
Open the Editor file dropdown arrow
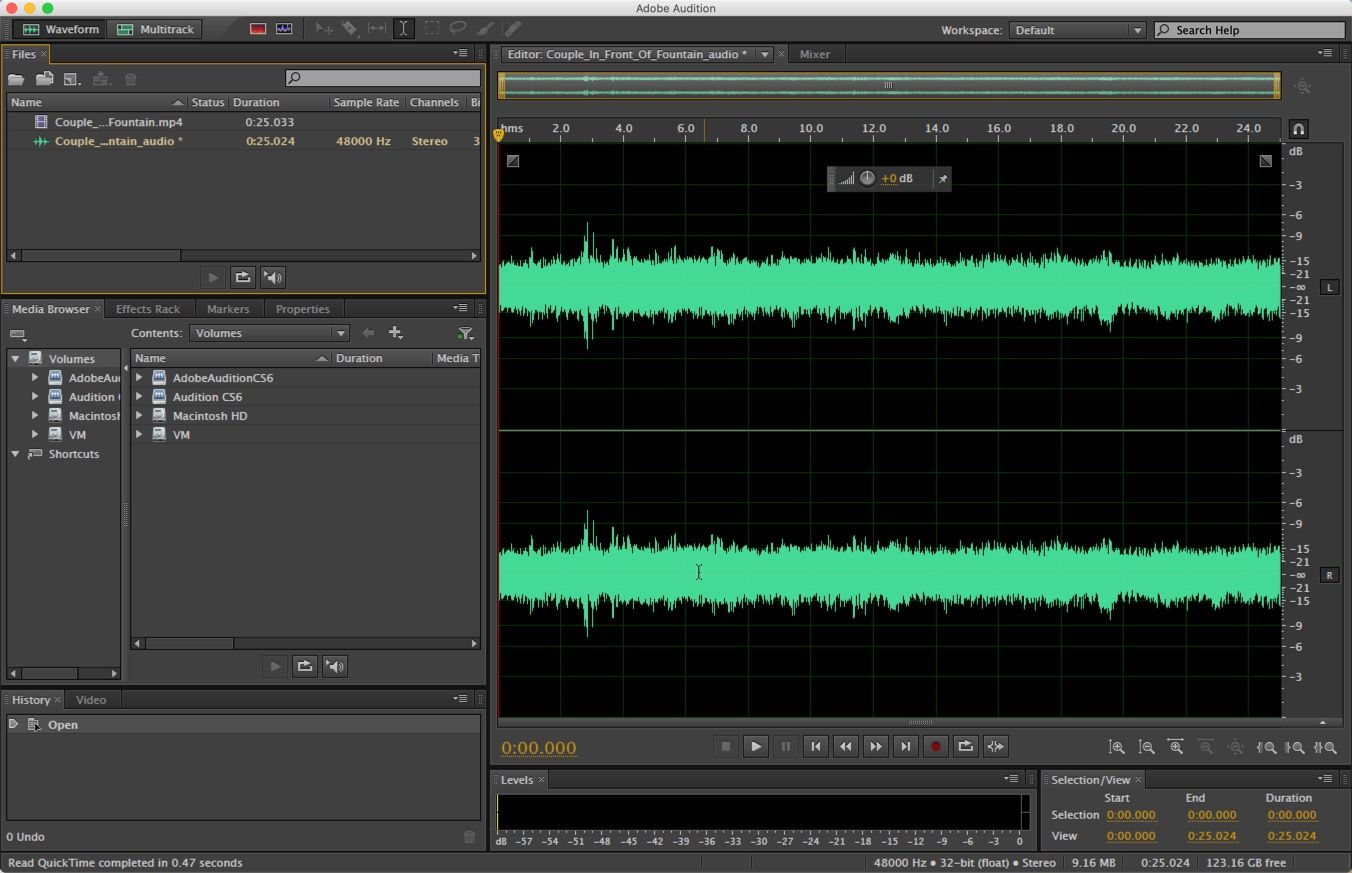[x=765, y=54]
